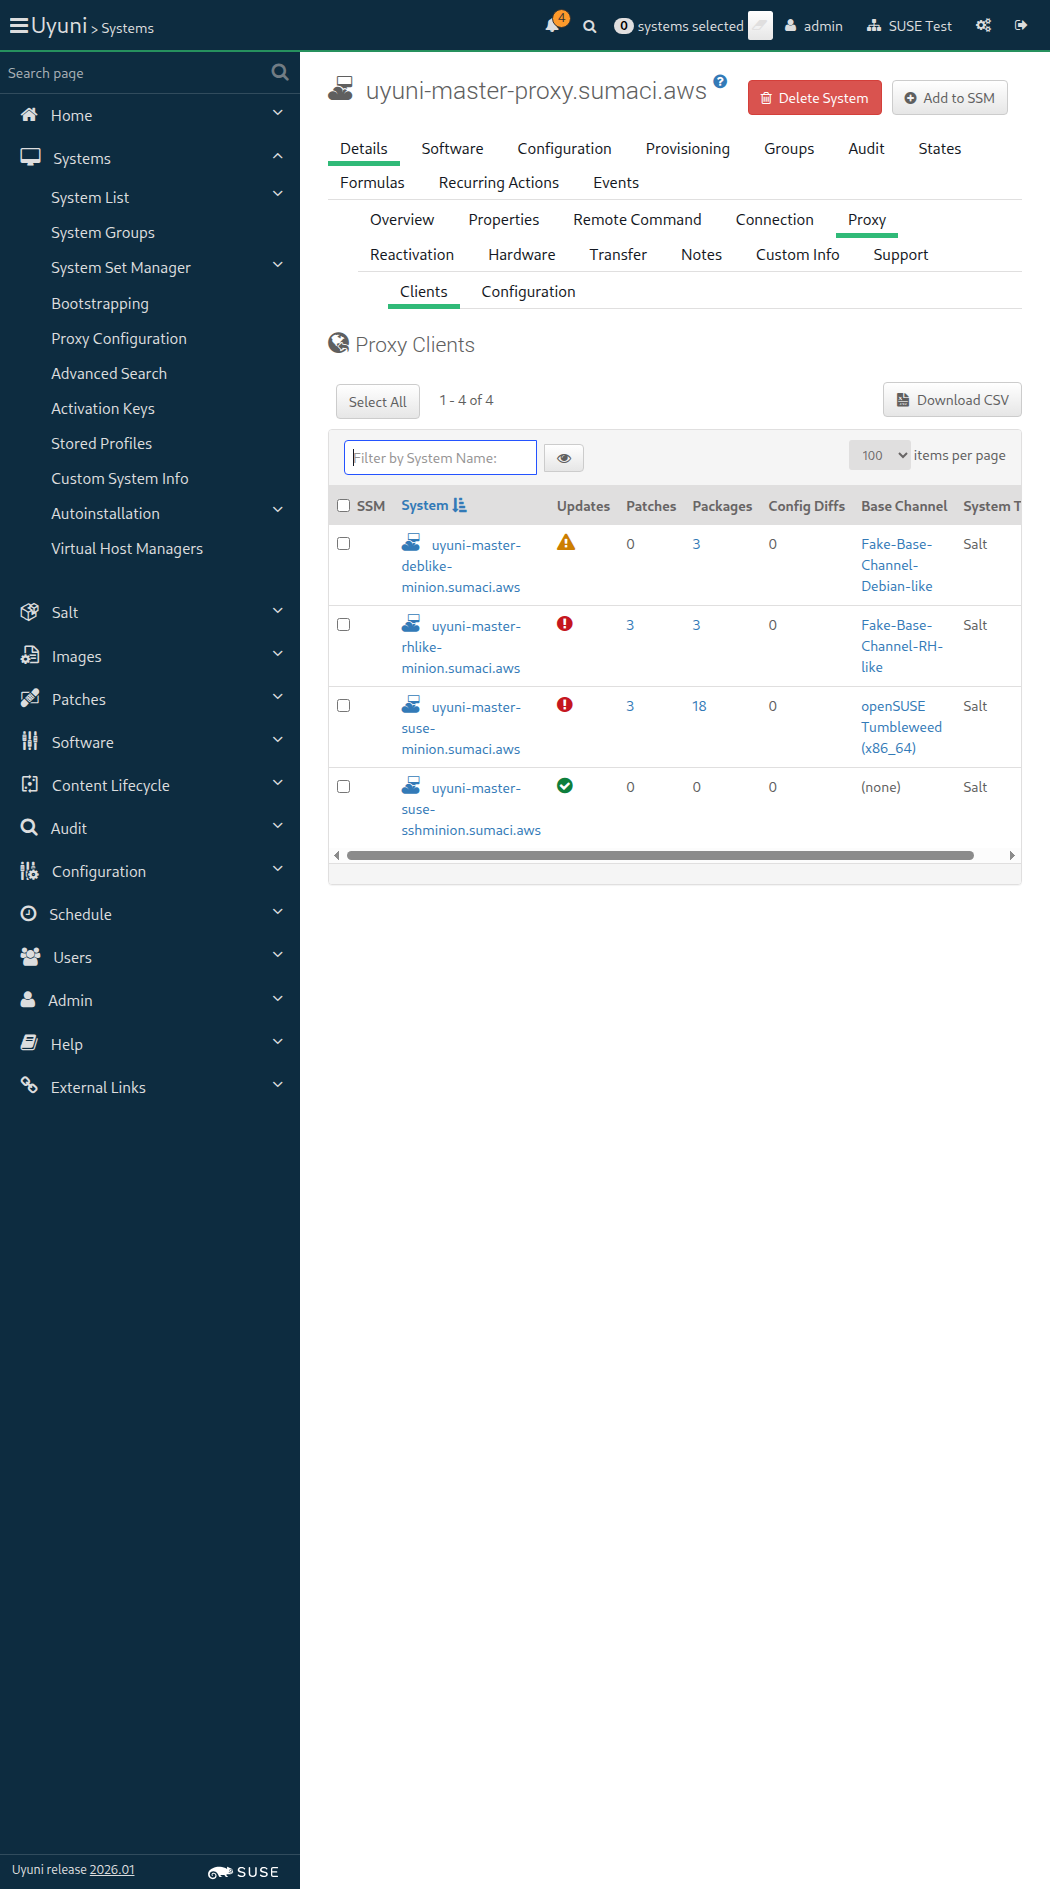Click the critical updates icon for rhlike minion
Viewport: 1050px width, 1889px height.
tap(565, 624)
